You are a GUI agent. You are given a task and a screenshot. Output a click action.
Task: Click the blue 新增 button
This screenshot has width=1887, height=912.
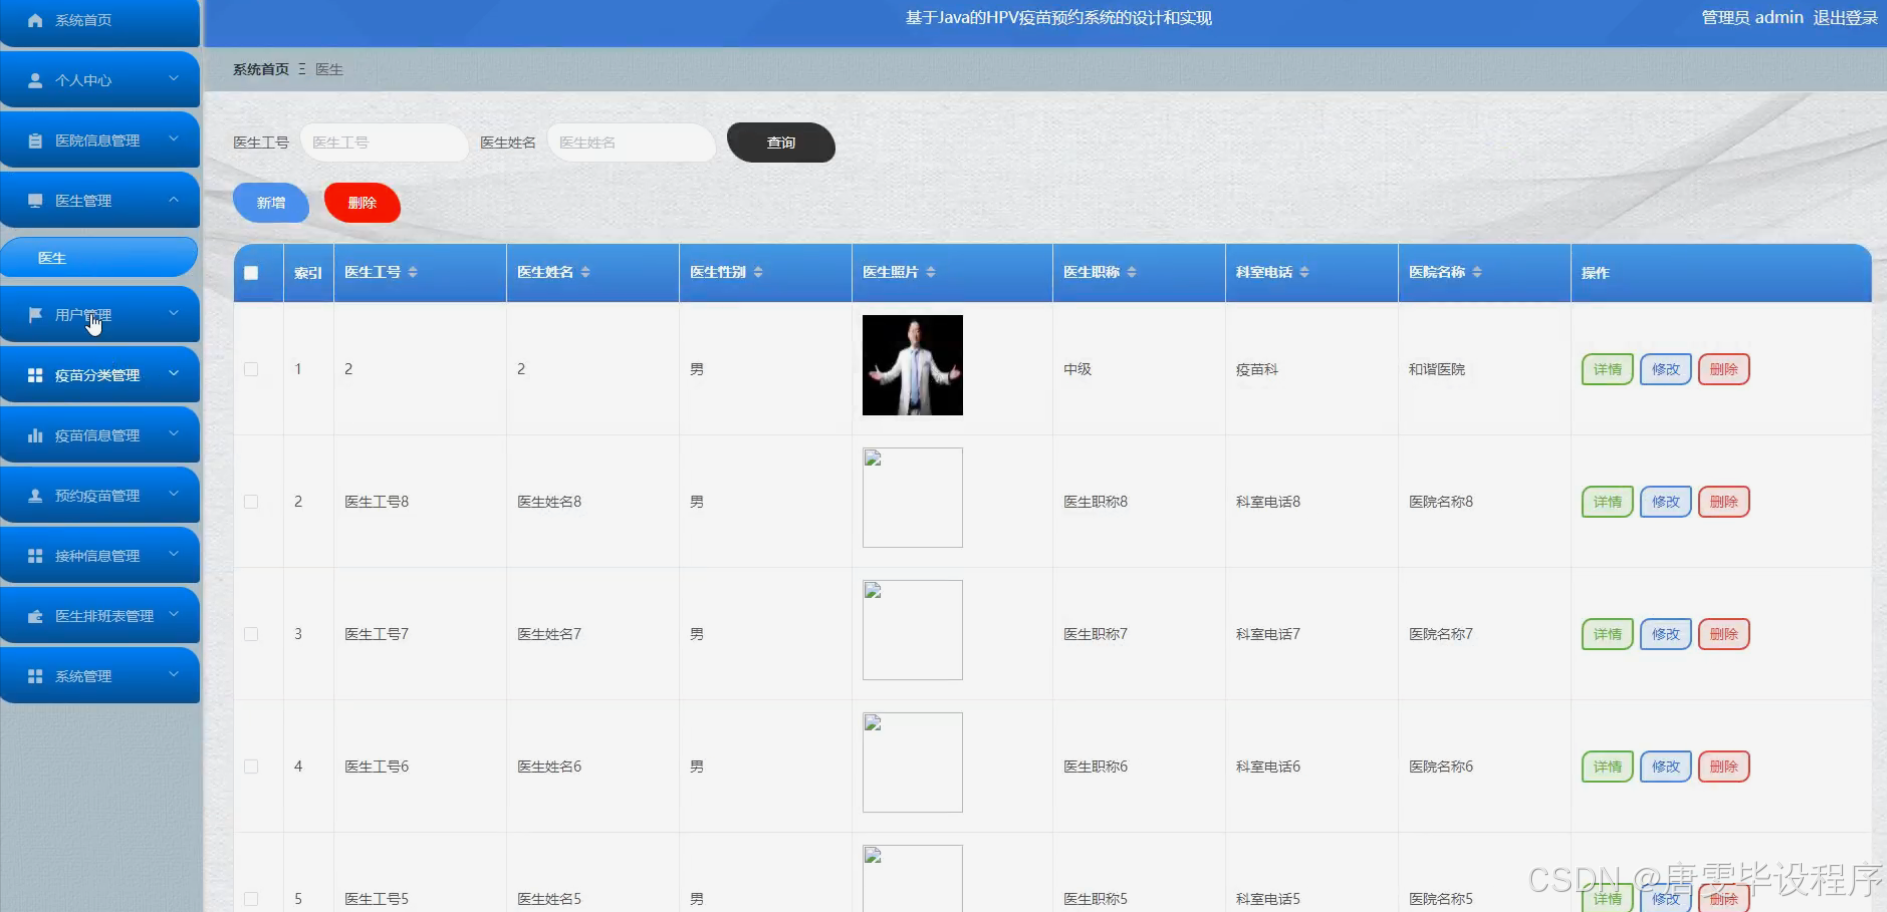point(271,203)
